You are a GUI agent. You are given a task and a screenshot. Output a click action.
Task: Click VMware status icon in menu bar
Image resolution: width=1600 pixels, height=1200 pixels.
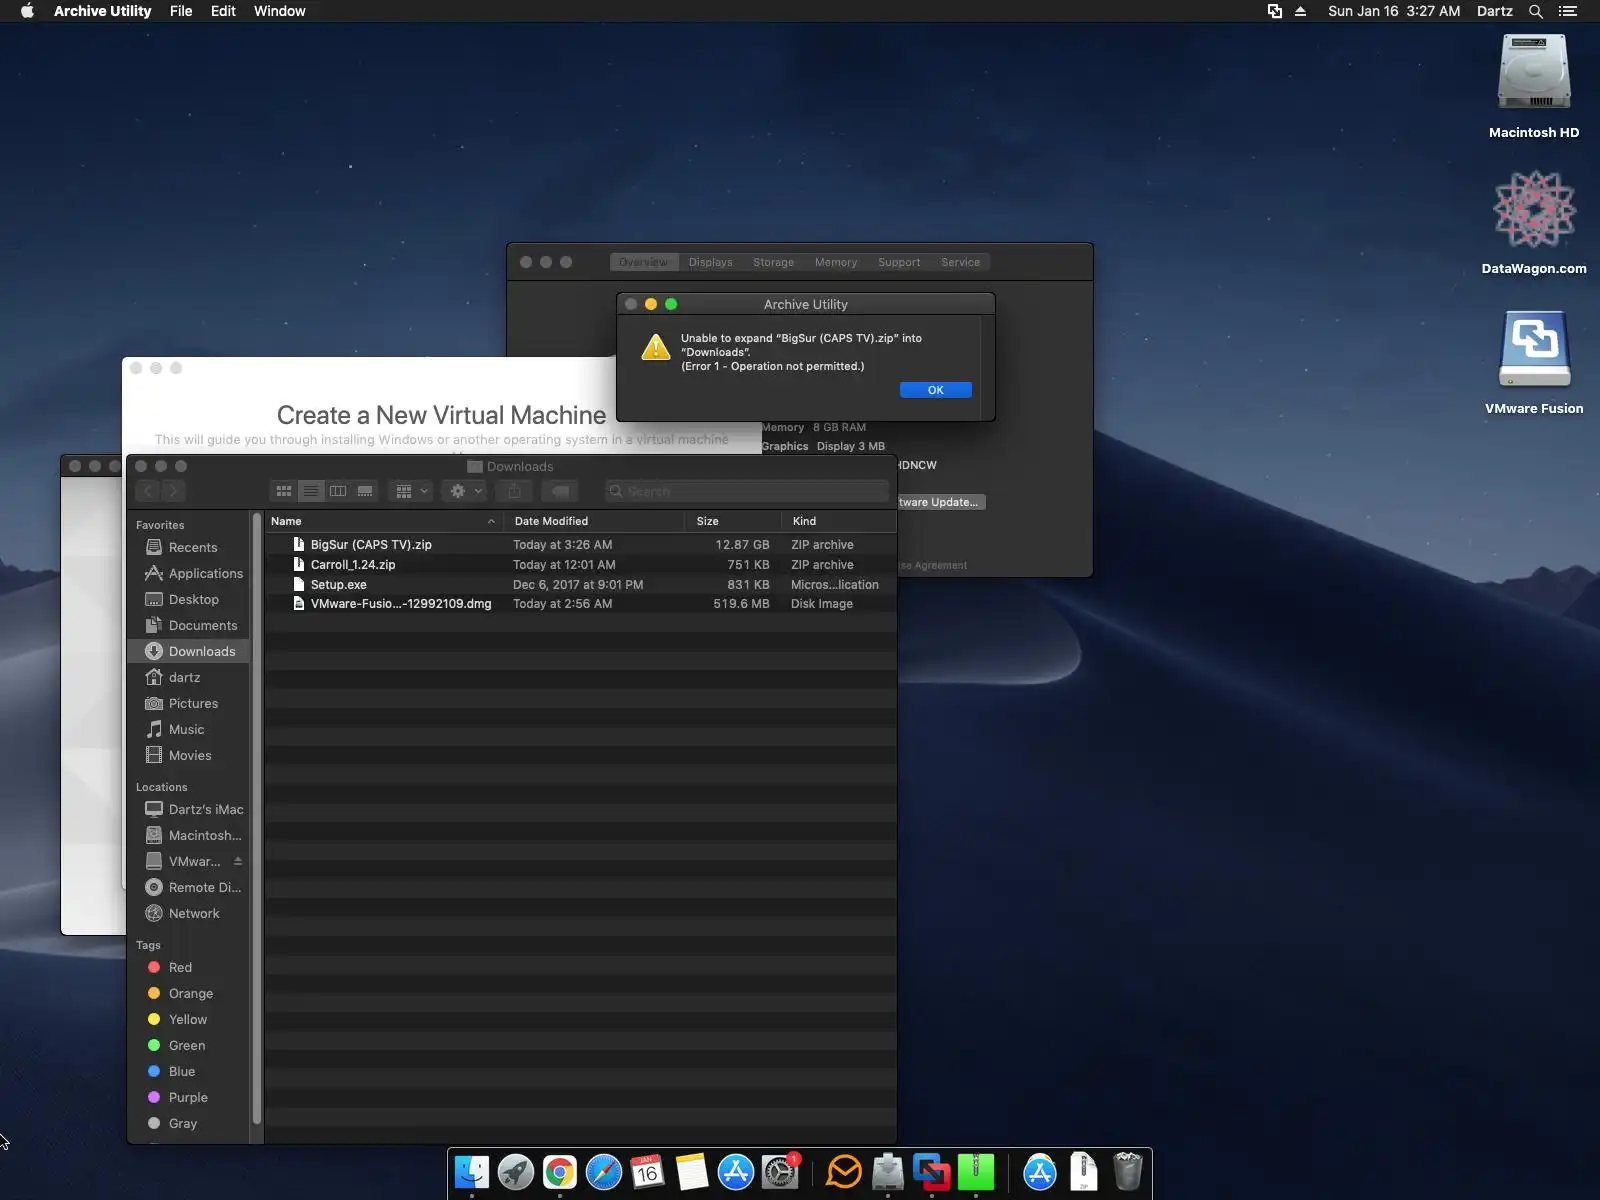coord(1275,11)
